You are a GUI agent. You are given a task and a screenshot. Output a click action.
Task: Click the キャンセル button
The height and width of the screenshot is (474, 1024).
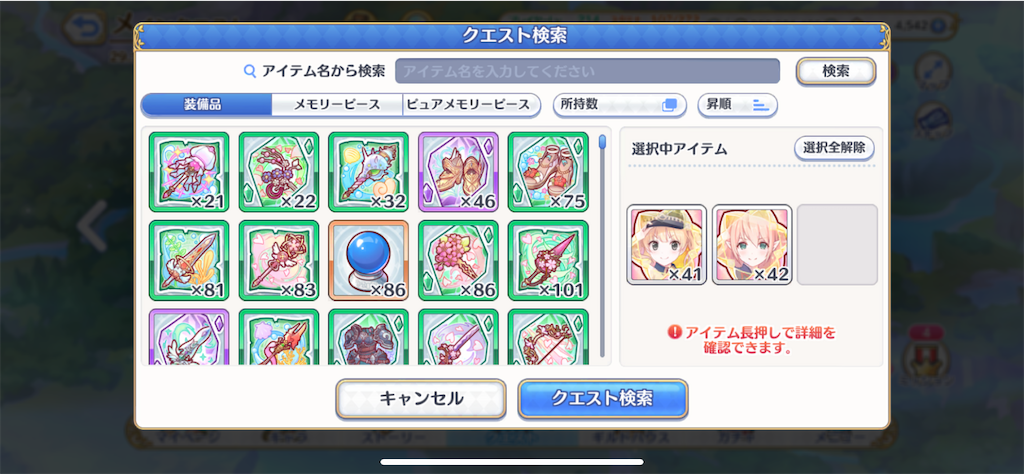[x=421, y=398]
